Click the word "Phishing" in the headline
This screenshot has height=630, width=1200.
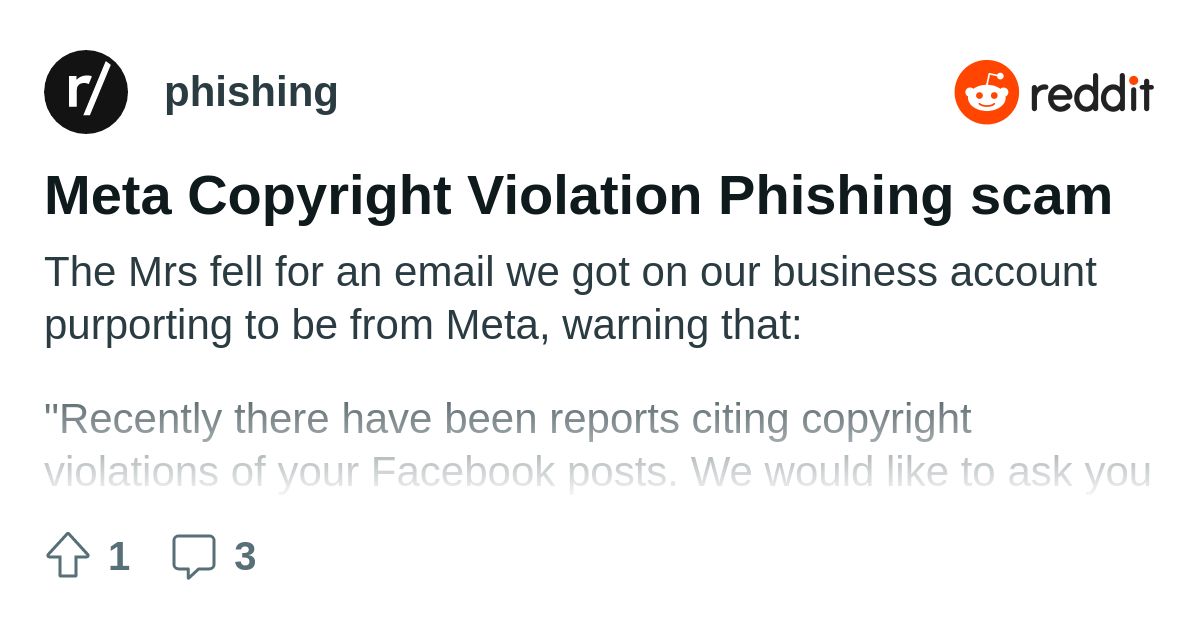click(836, 196)
